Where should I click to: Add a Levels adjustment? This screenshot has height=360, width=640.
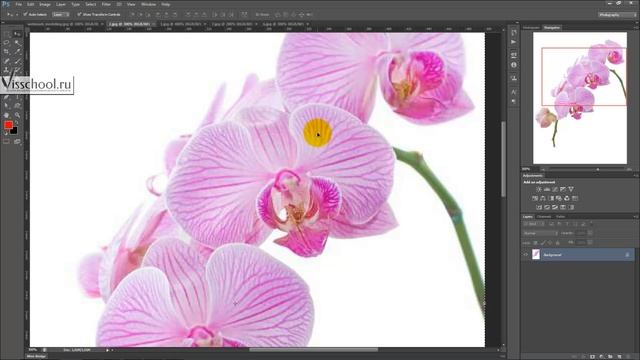point(547,189)
